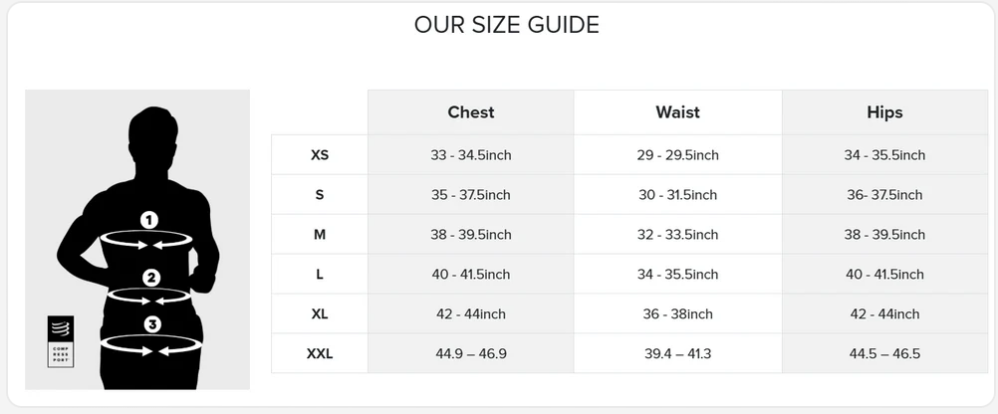Click the chest circumference arrows on silhouette
This screenshot has height=414, width=998.
(146, 241)
